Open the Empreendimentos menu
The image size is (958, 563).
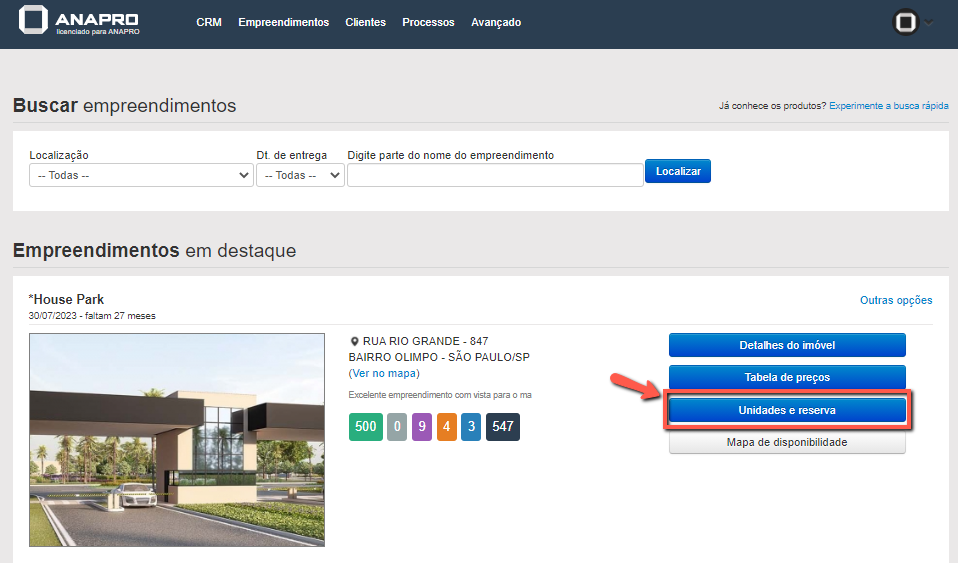tap(283, 22)
